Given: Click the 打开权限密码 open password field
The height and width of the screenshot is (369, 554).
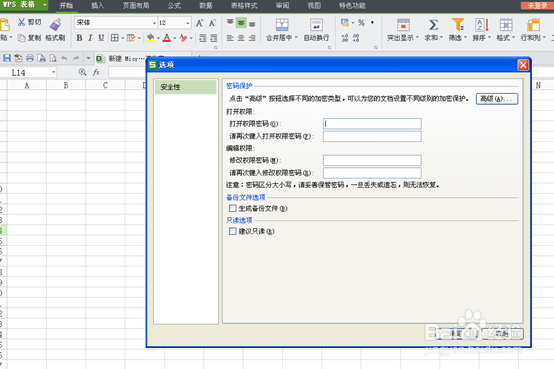Looking at the screenshot, I should (372, 123).
